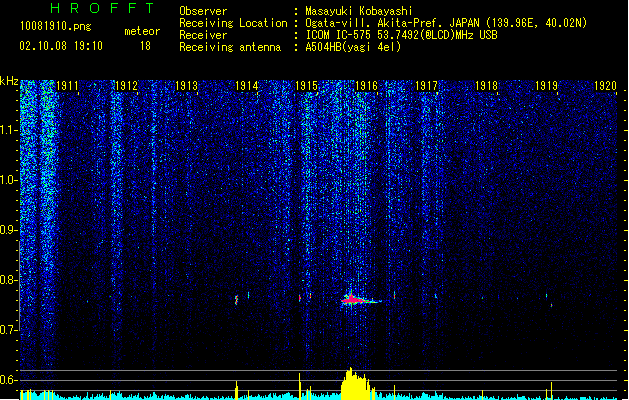
Task: Click the 0.6 kHz frequency label
Action: [8, 380]
